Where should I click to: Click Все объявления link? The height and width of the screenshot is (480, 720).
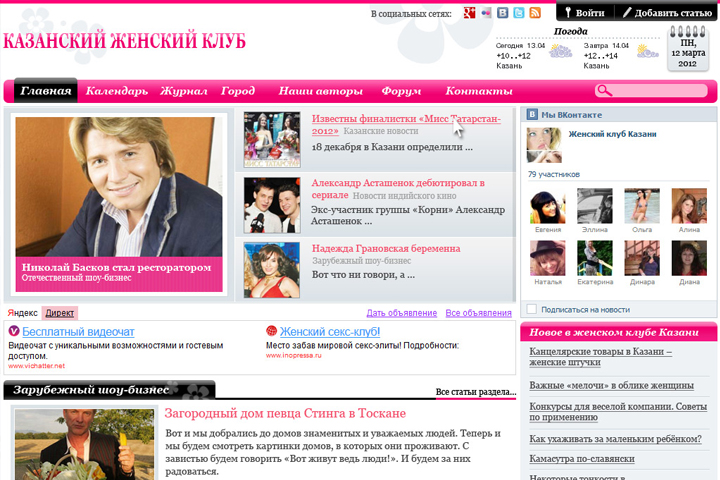point(478,313)
